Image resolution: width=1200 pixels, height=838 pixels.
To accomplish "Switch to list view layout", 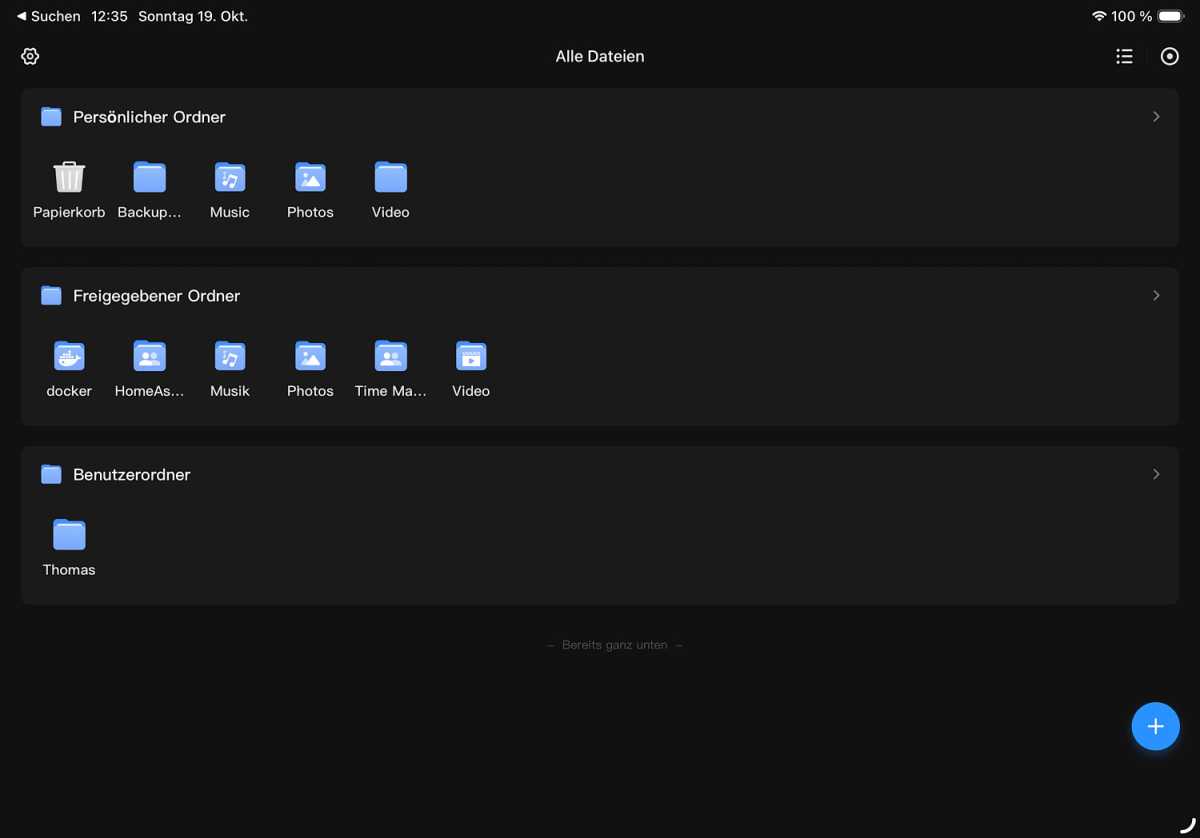I will [x=1124, y=56].
